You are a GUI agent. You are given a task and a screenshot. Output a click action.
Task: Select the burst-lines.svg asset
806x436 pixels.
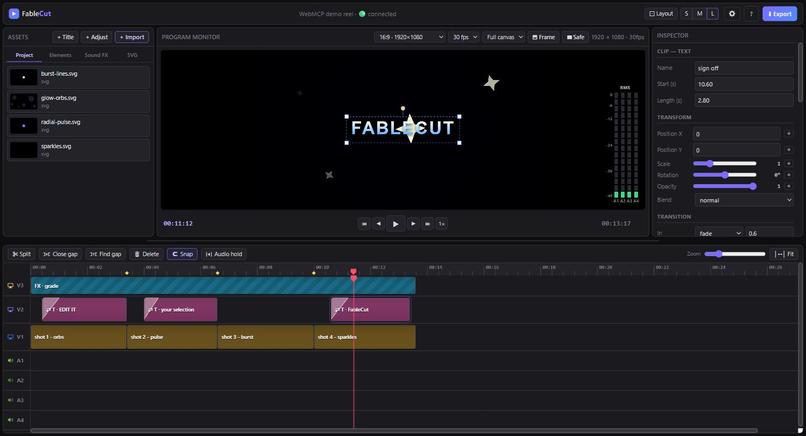[x=79, y=77]
